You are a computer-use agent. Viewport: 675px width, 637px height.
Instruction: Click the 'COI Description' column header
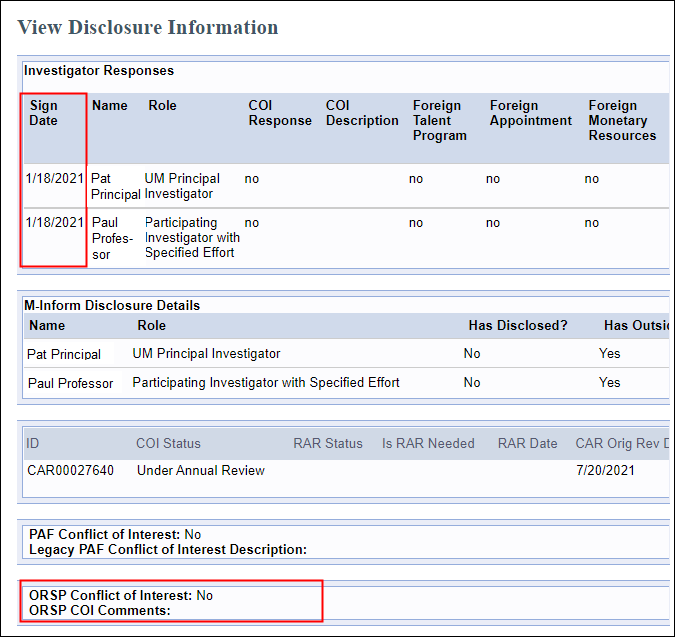pos(362,113)
